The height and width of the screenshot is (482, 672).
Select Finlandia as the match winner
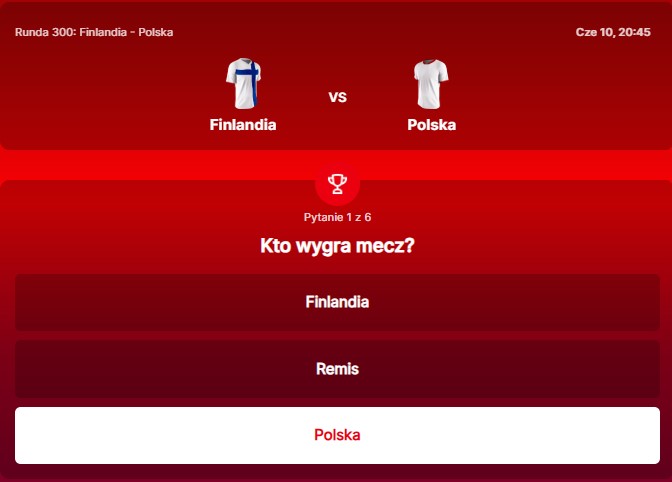337,302
